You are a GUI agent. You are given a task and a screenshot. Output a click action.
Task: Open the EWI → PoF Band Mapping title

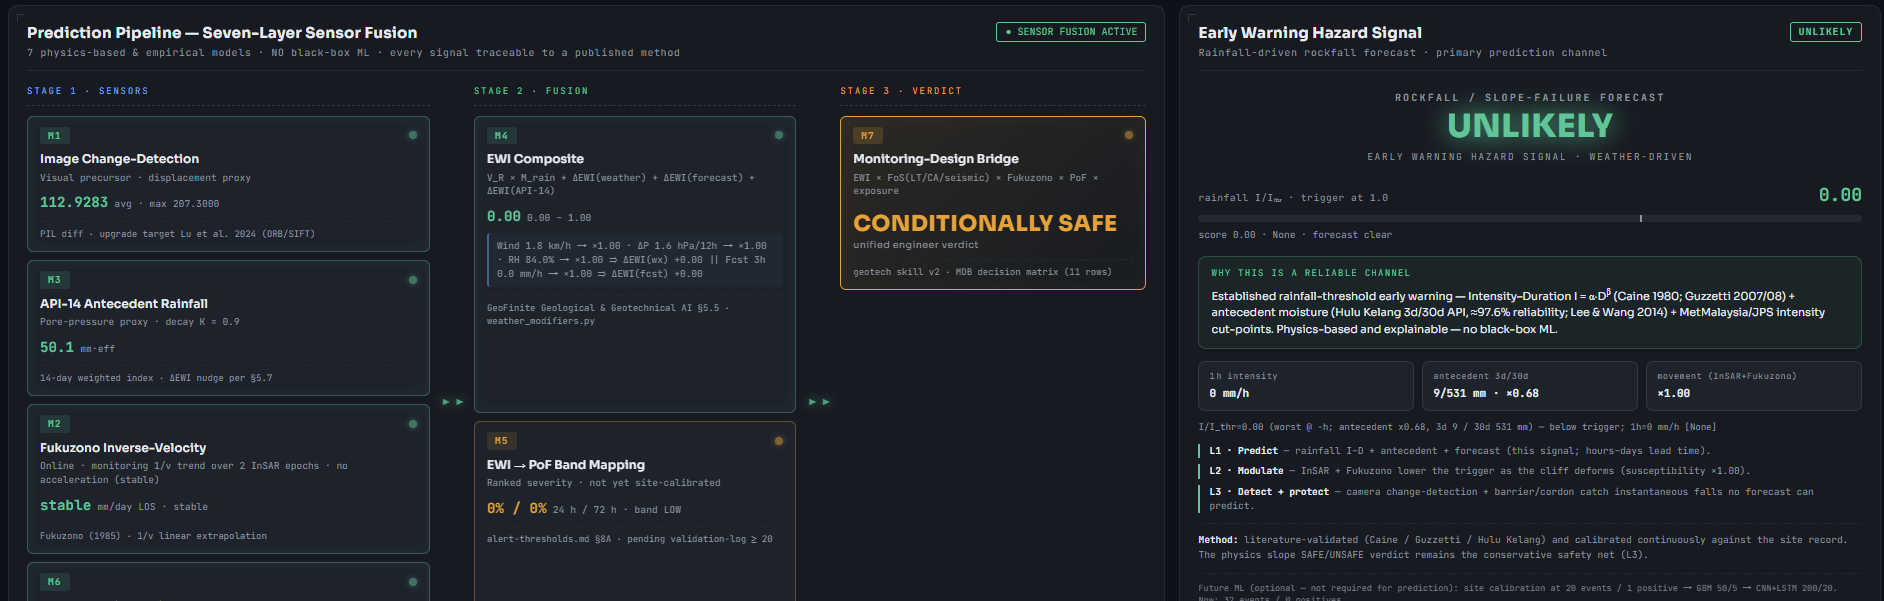(x=566, y=465)
